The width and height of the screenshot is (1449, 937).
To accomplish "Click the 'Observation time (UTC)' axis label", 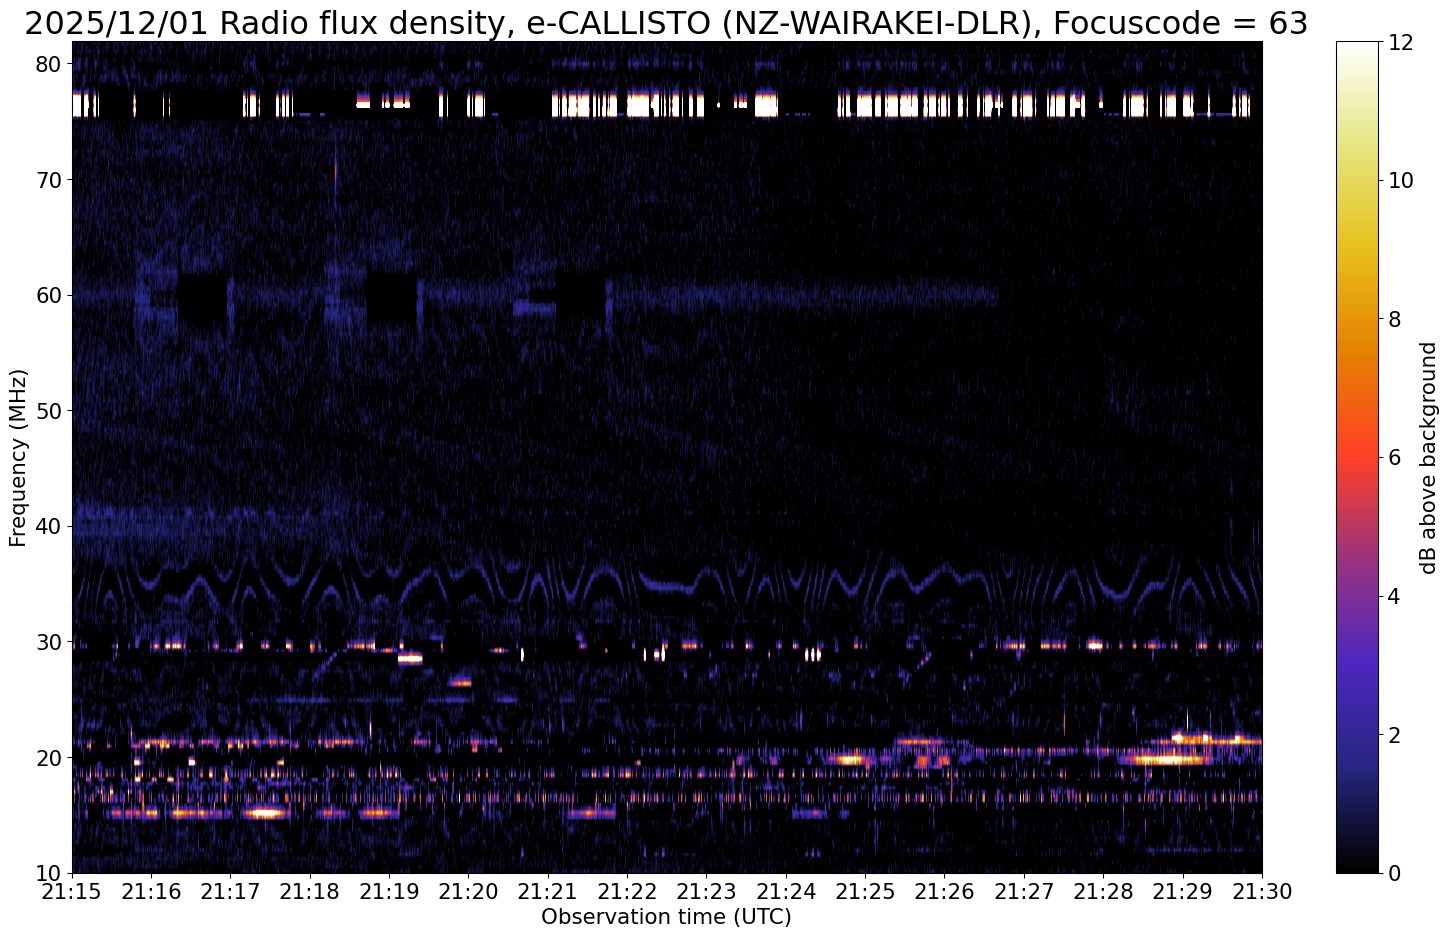I will pos(666,917).
